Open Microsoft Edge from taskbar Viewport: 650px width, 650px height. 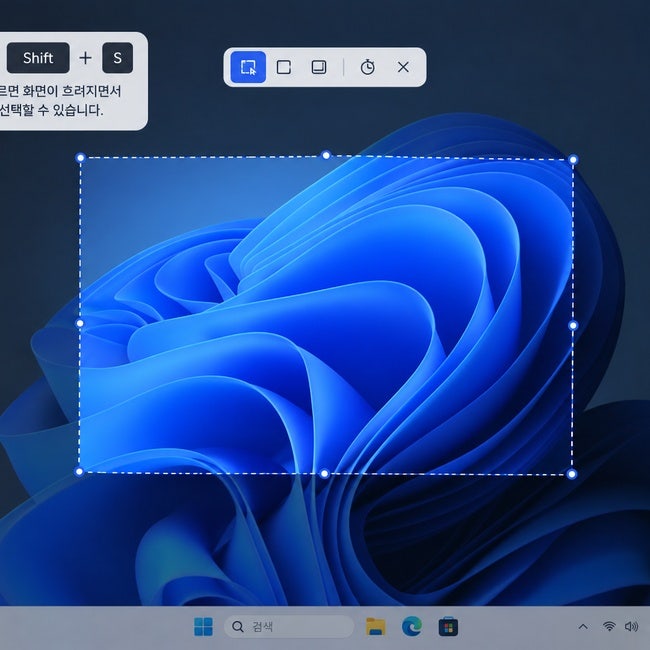[412, 626]
